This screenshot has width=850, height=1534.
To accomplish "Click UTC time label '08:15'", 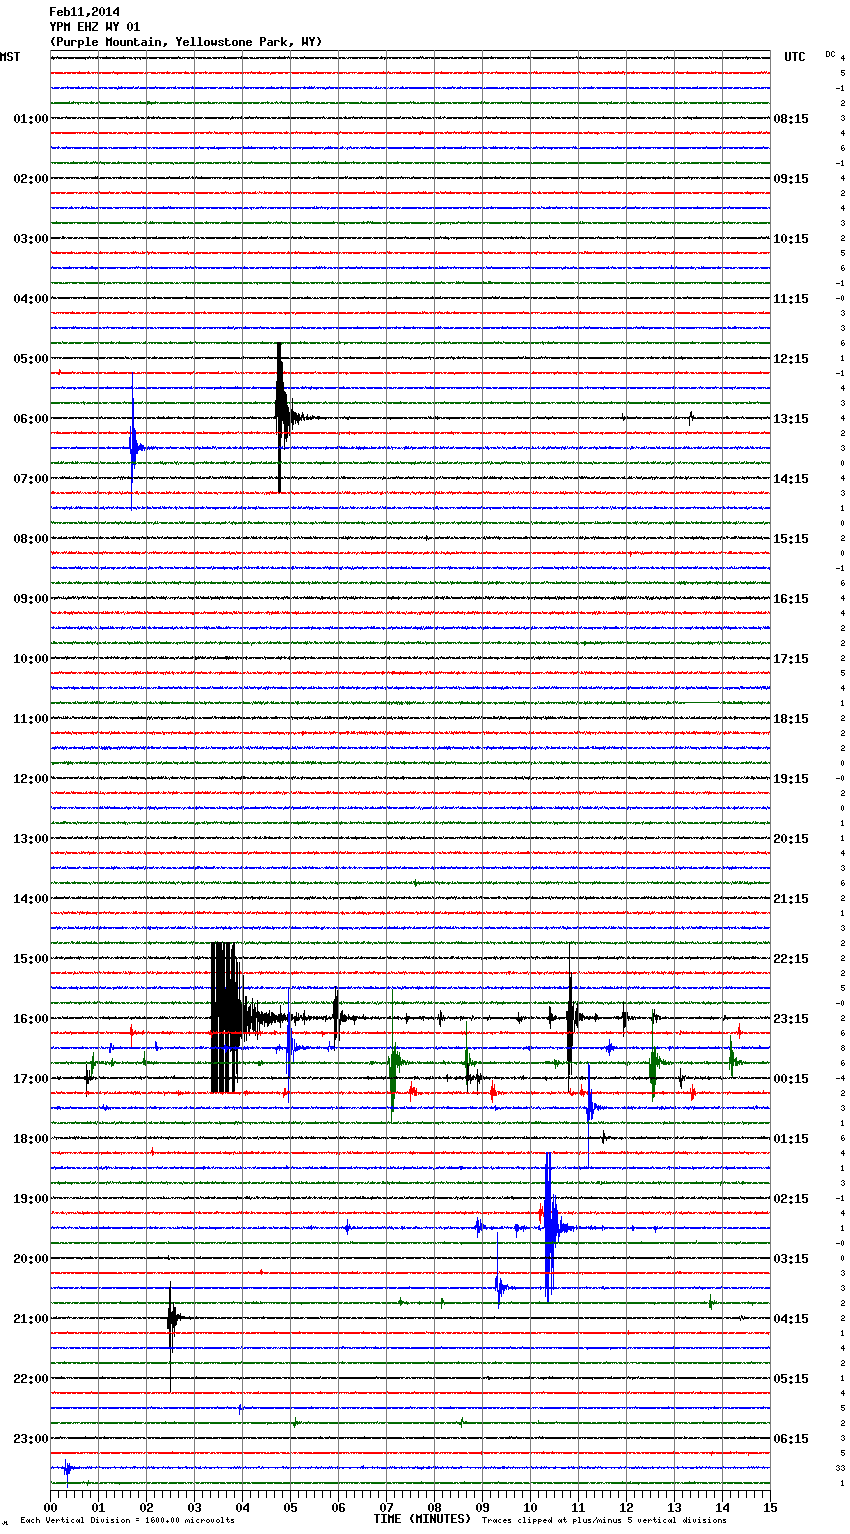I will 791,119.
